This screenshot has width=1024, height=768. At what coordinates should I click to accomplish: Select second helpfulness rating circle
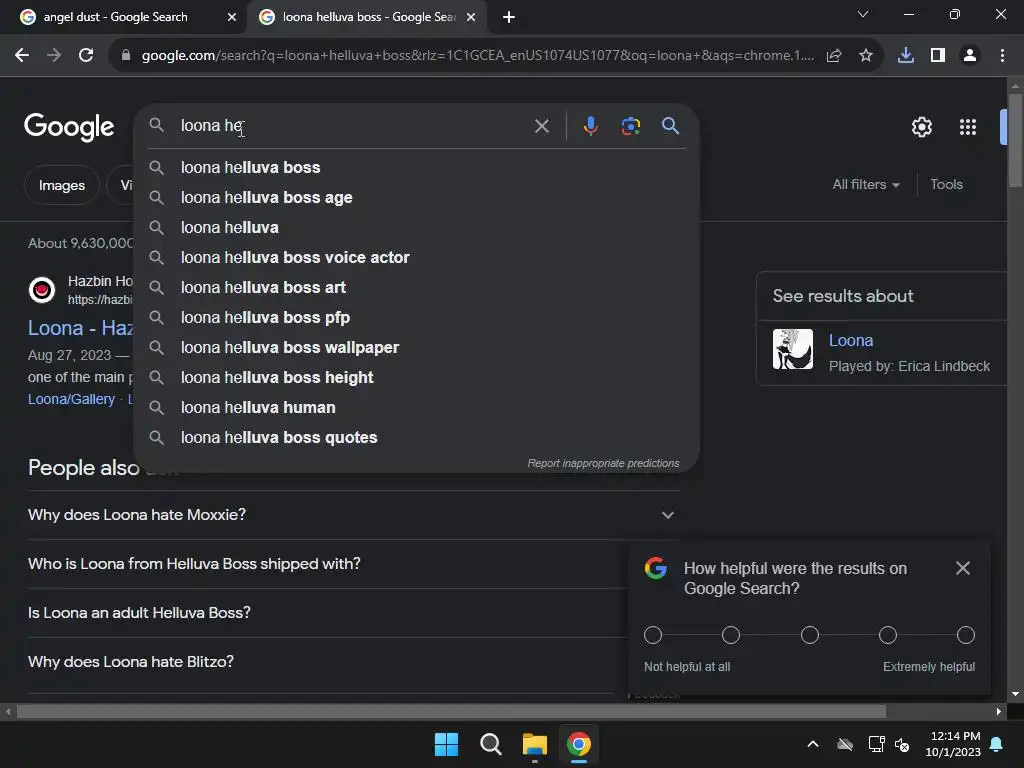(731, 635)
